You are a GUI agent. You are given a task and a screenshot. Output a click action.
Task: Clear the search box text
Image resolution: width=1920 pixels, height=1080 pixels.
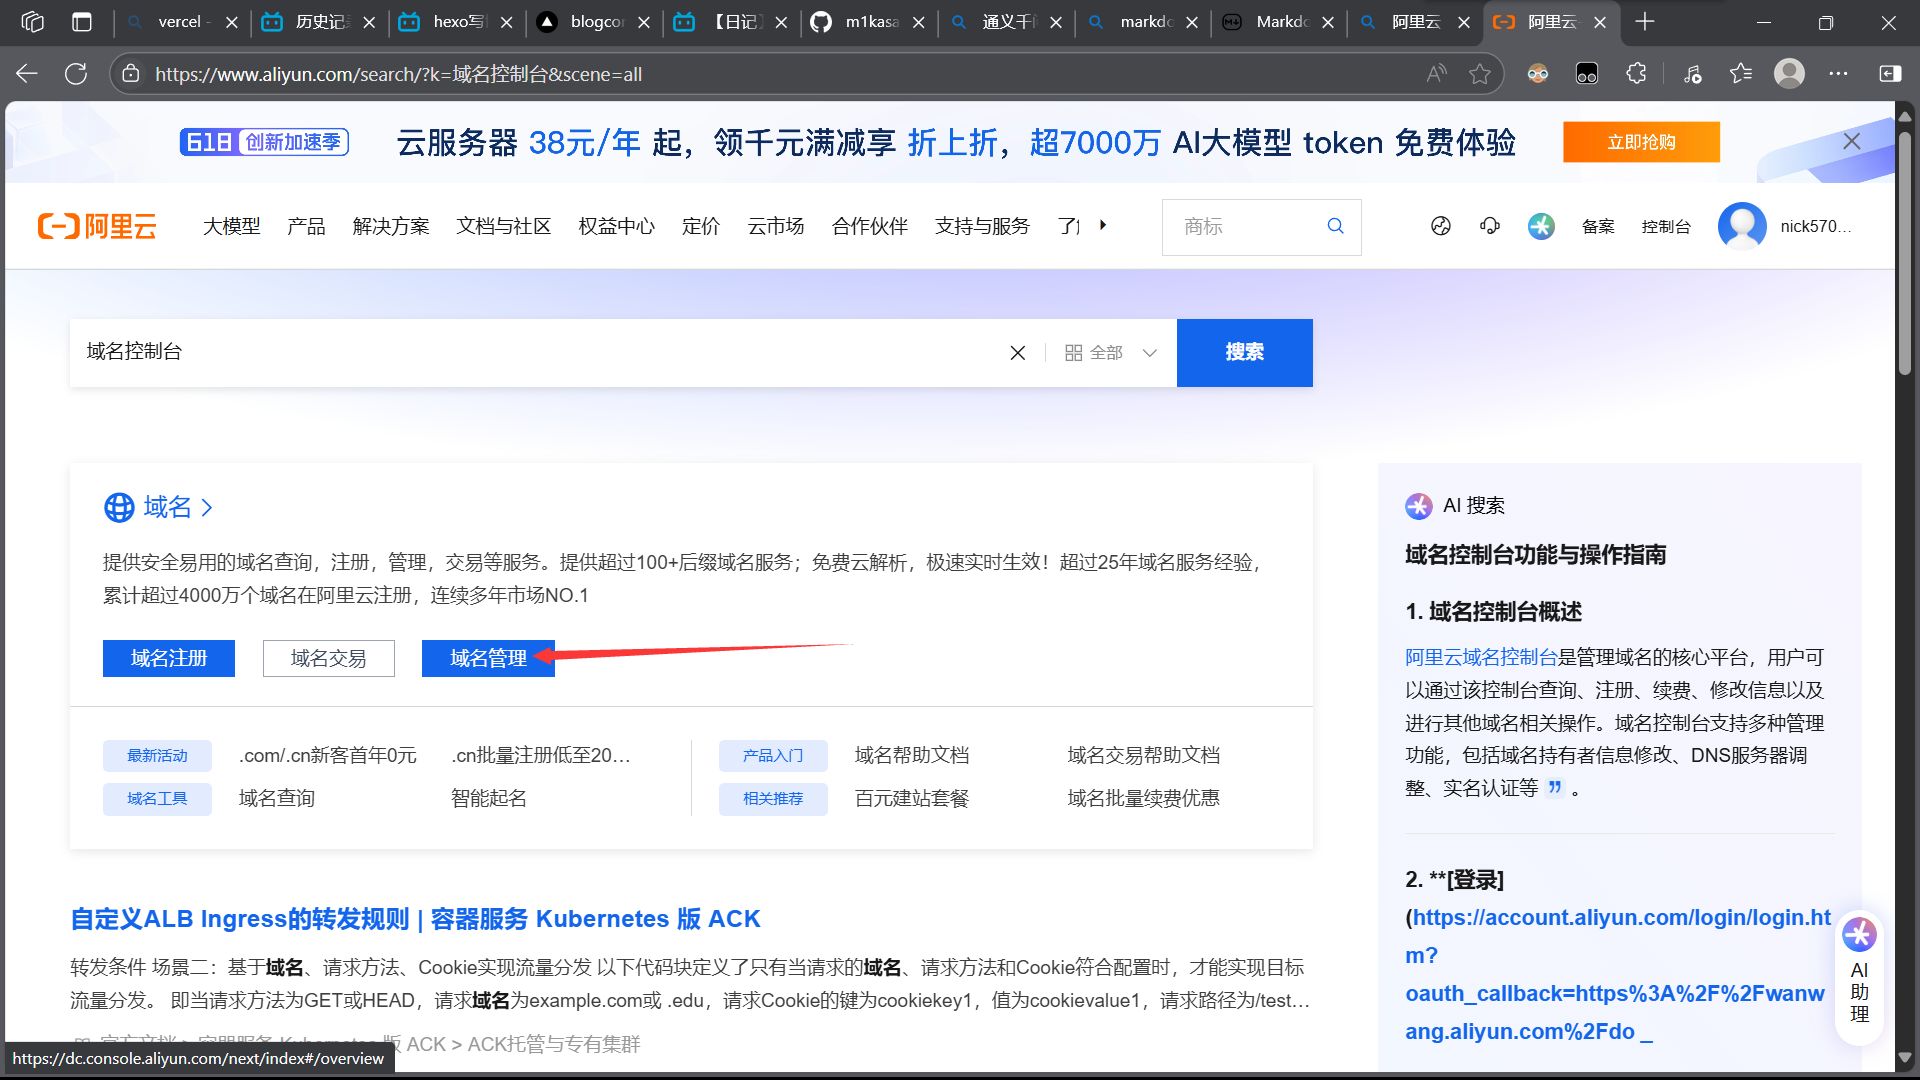click(x=1018, y=353)
